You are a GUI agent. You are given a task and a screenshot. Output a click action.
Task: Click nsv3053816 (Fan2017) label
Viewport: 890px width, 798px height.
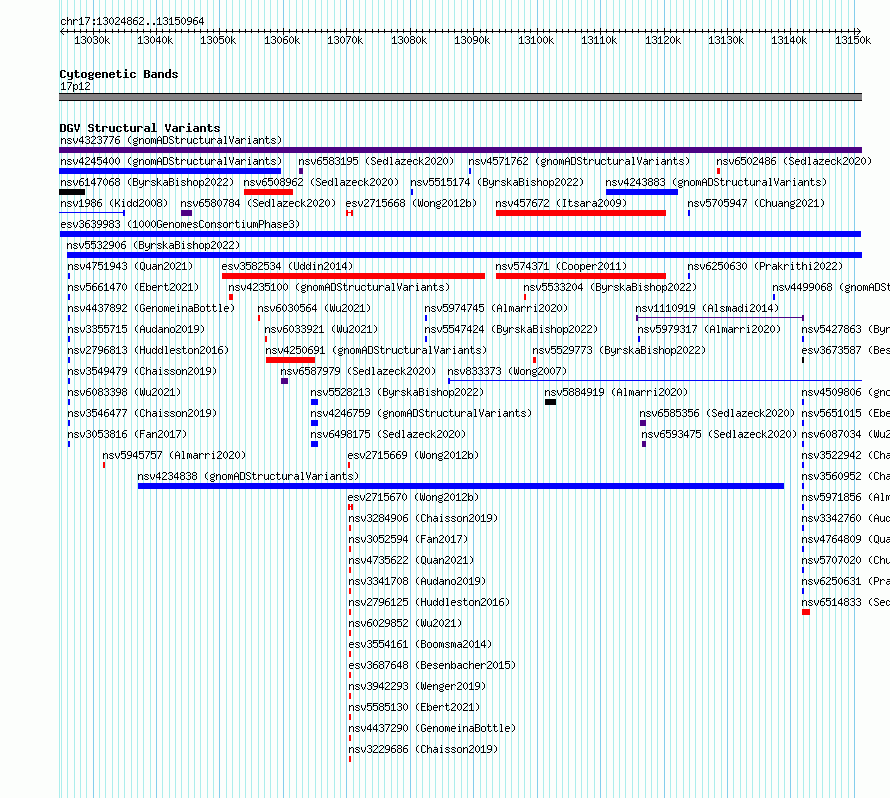[x=127, y=434]
